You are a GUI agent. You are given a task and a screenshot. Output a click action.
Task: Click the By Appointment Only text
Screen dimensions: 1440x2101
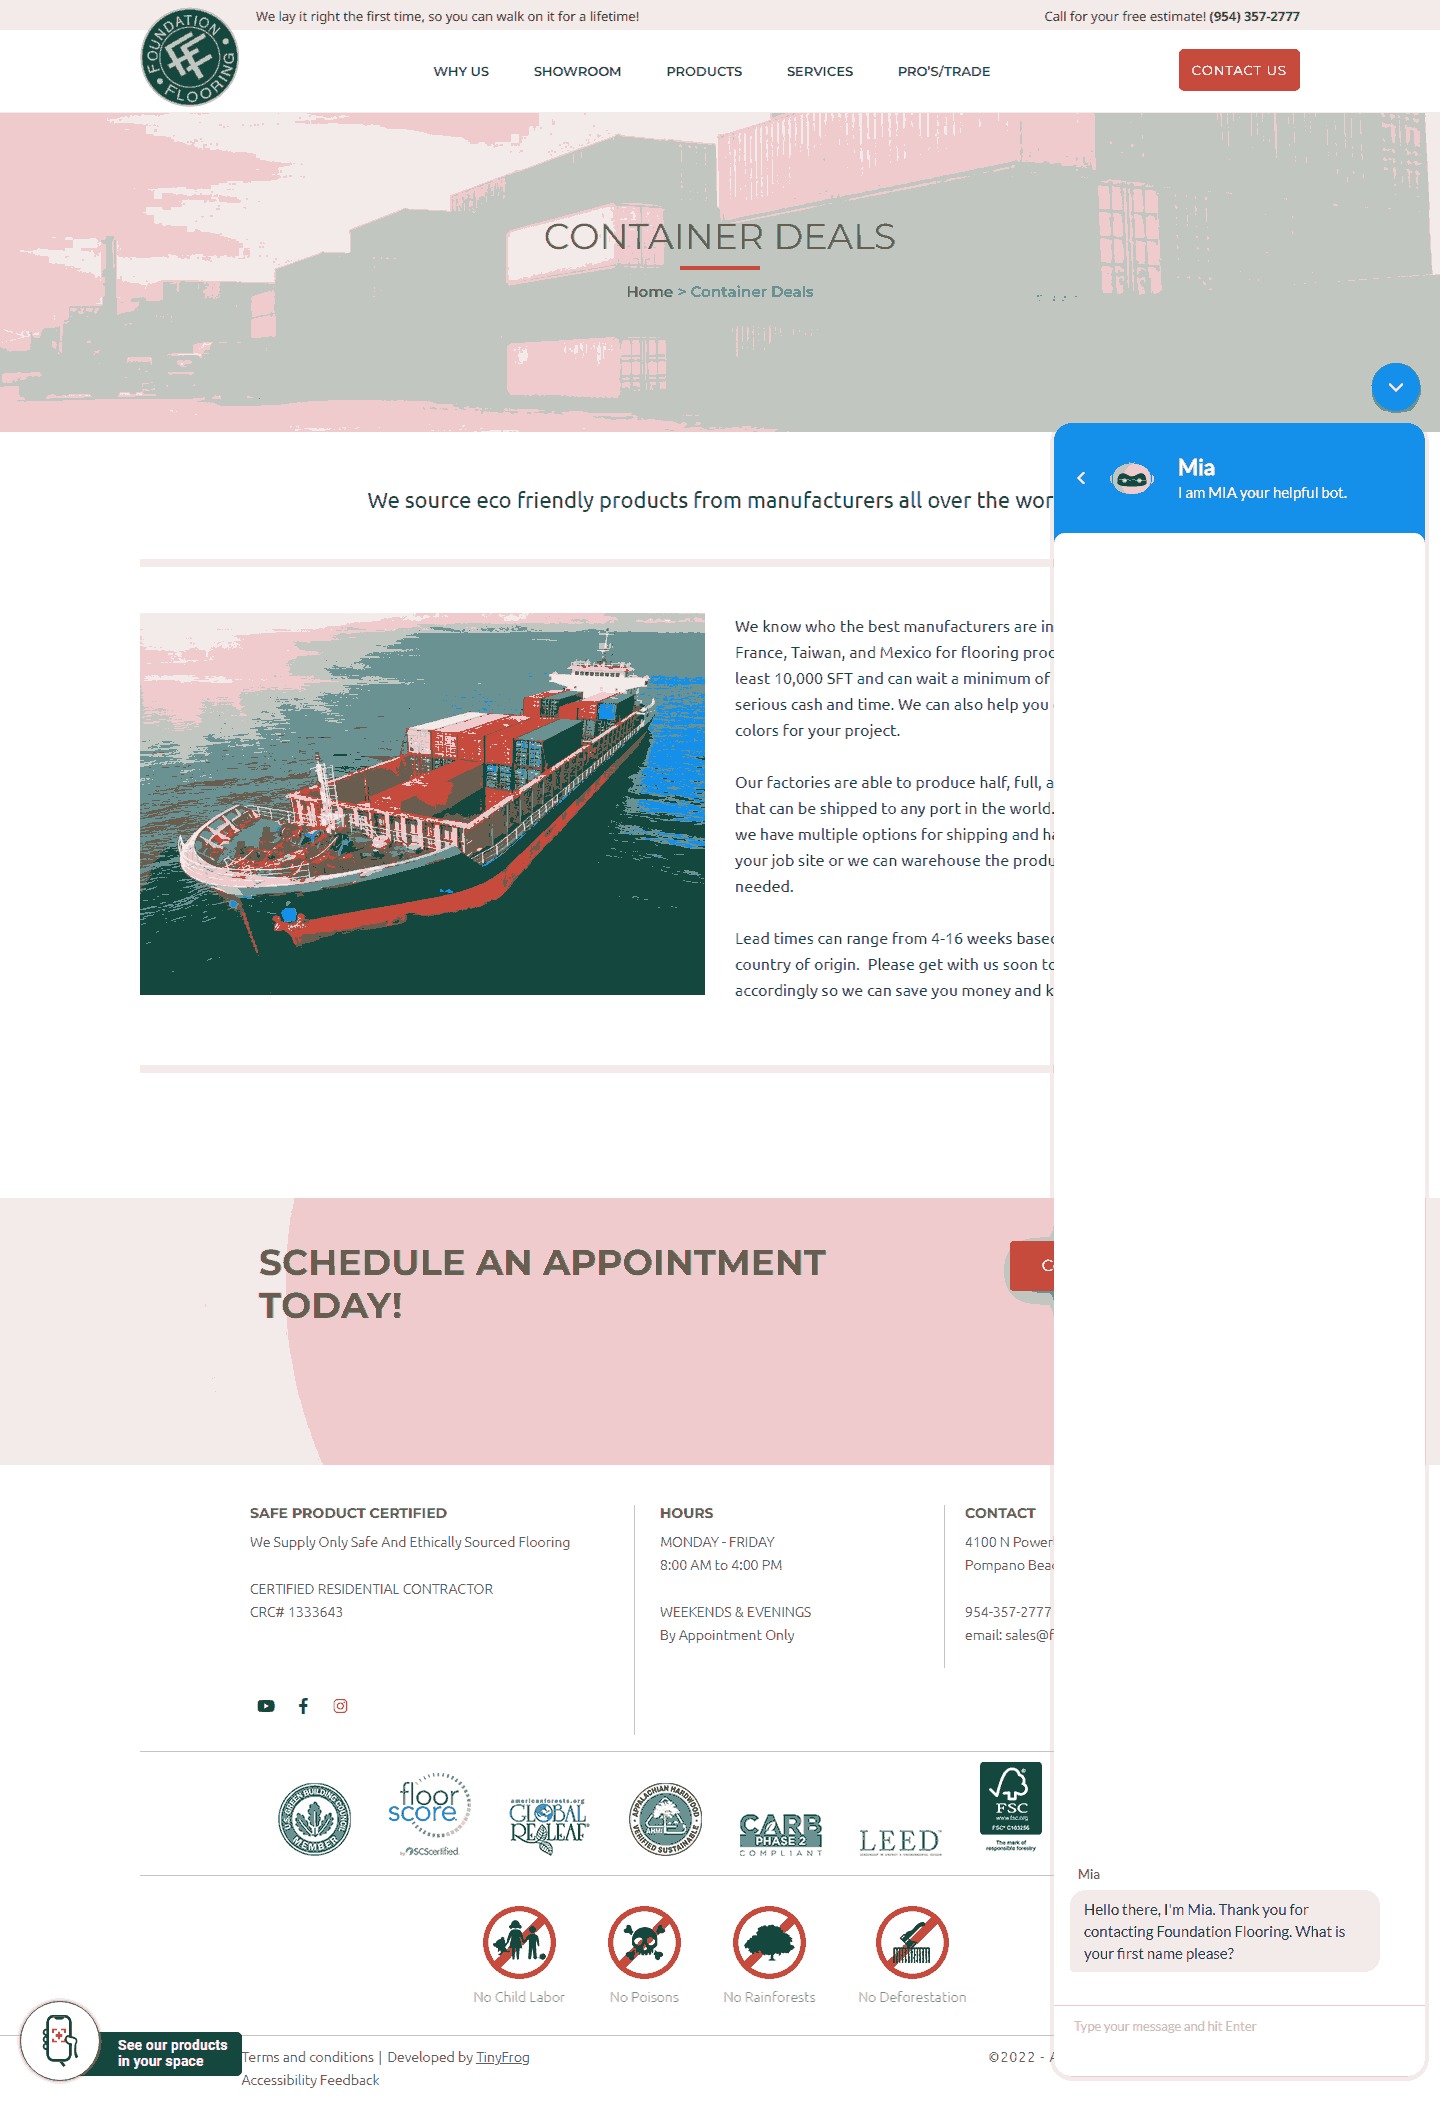tap(727, 1635)
